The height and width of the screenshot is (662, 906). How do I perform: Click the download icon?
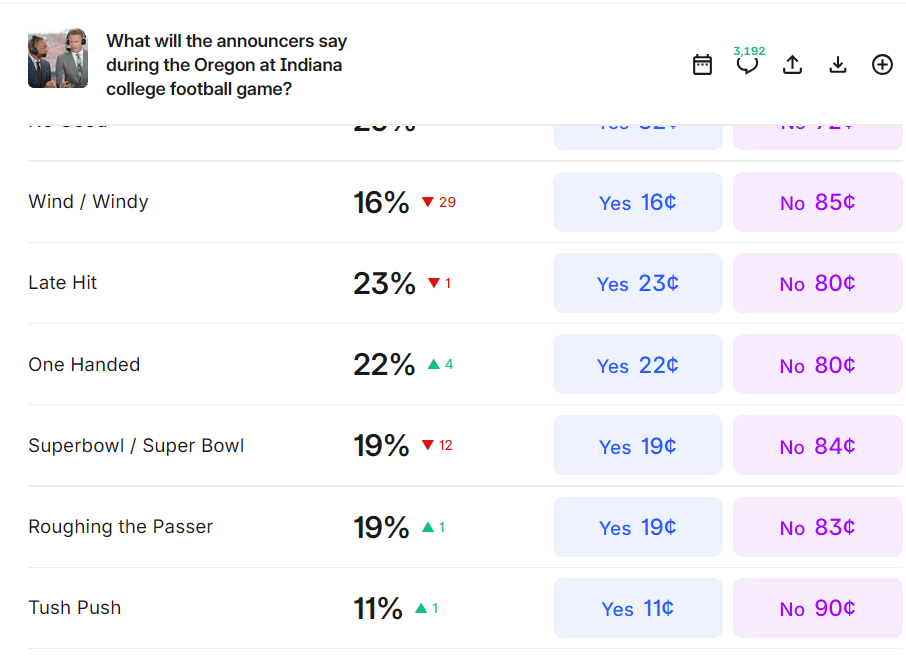tap(838, 65)
